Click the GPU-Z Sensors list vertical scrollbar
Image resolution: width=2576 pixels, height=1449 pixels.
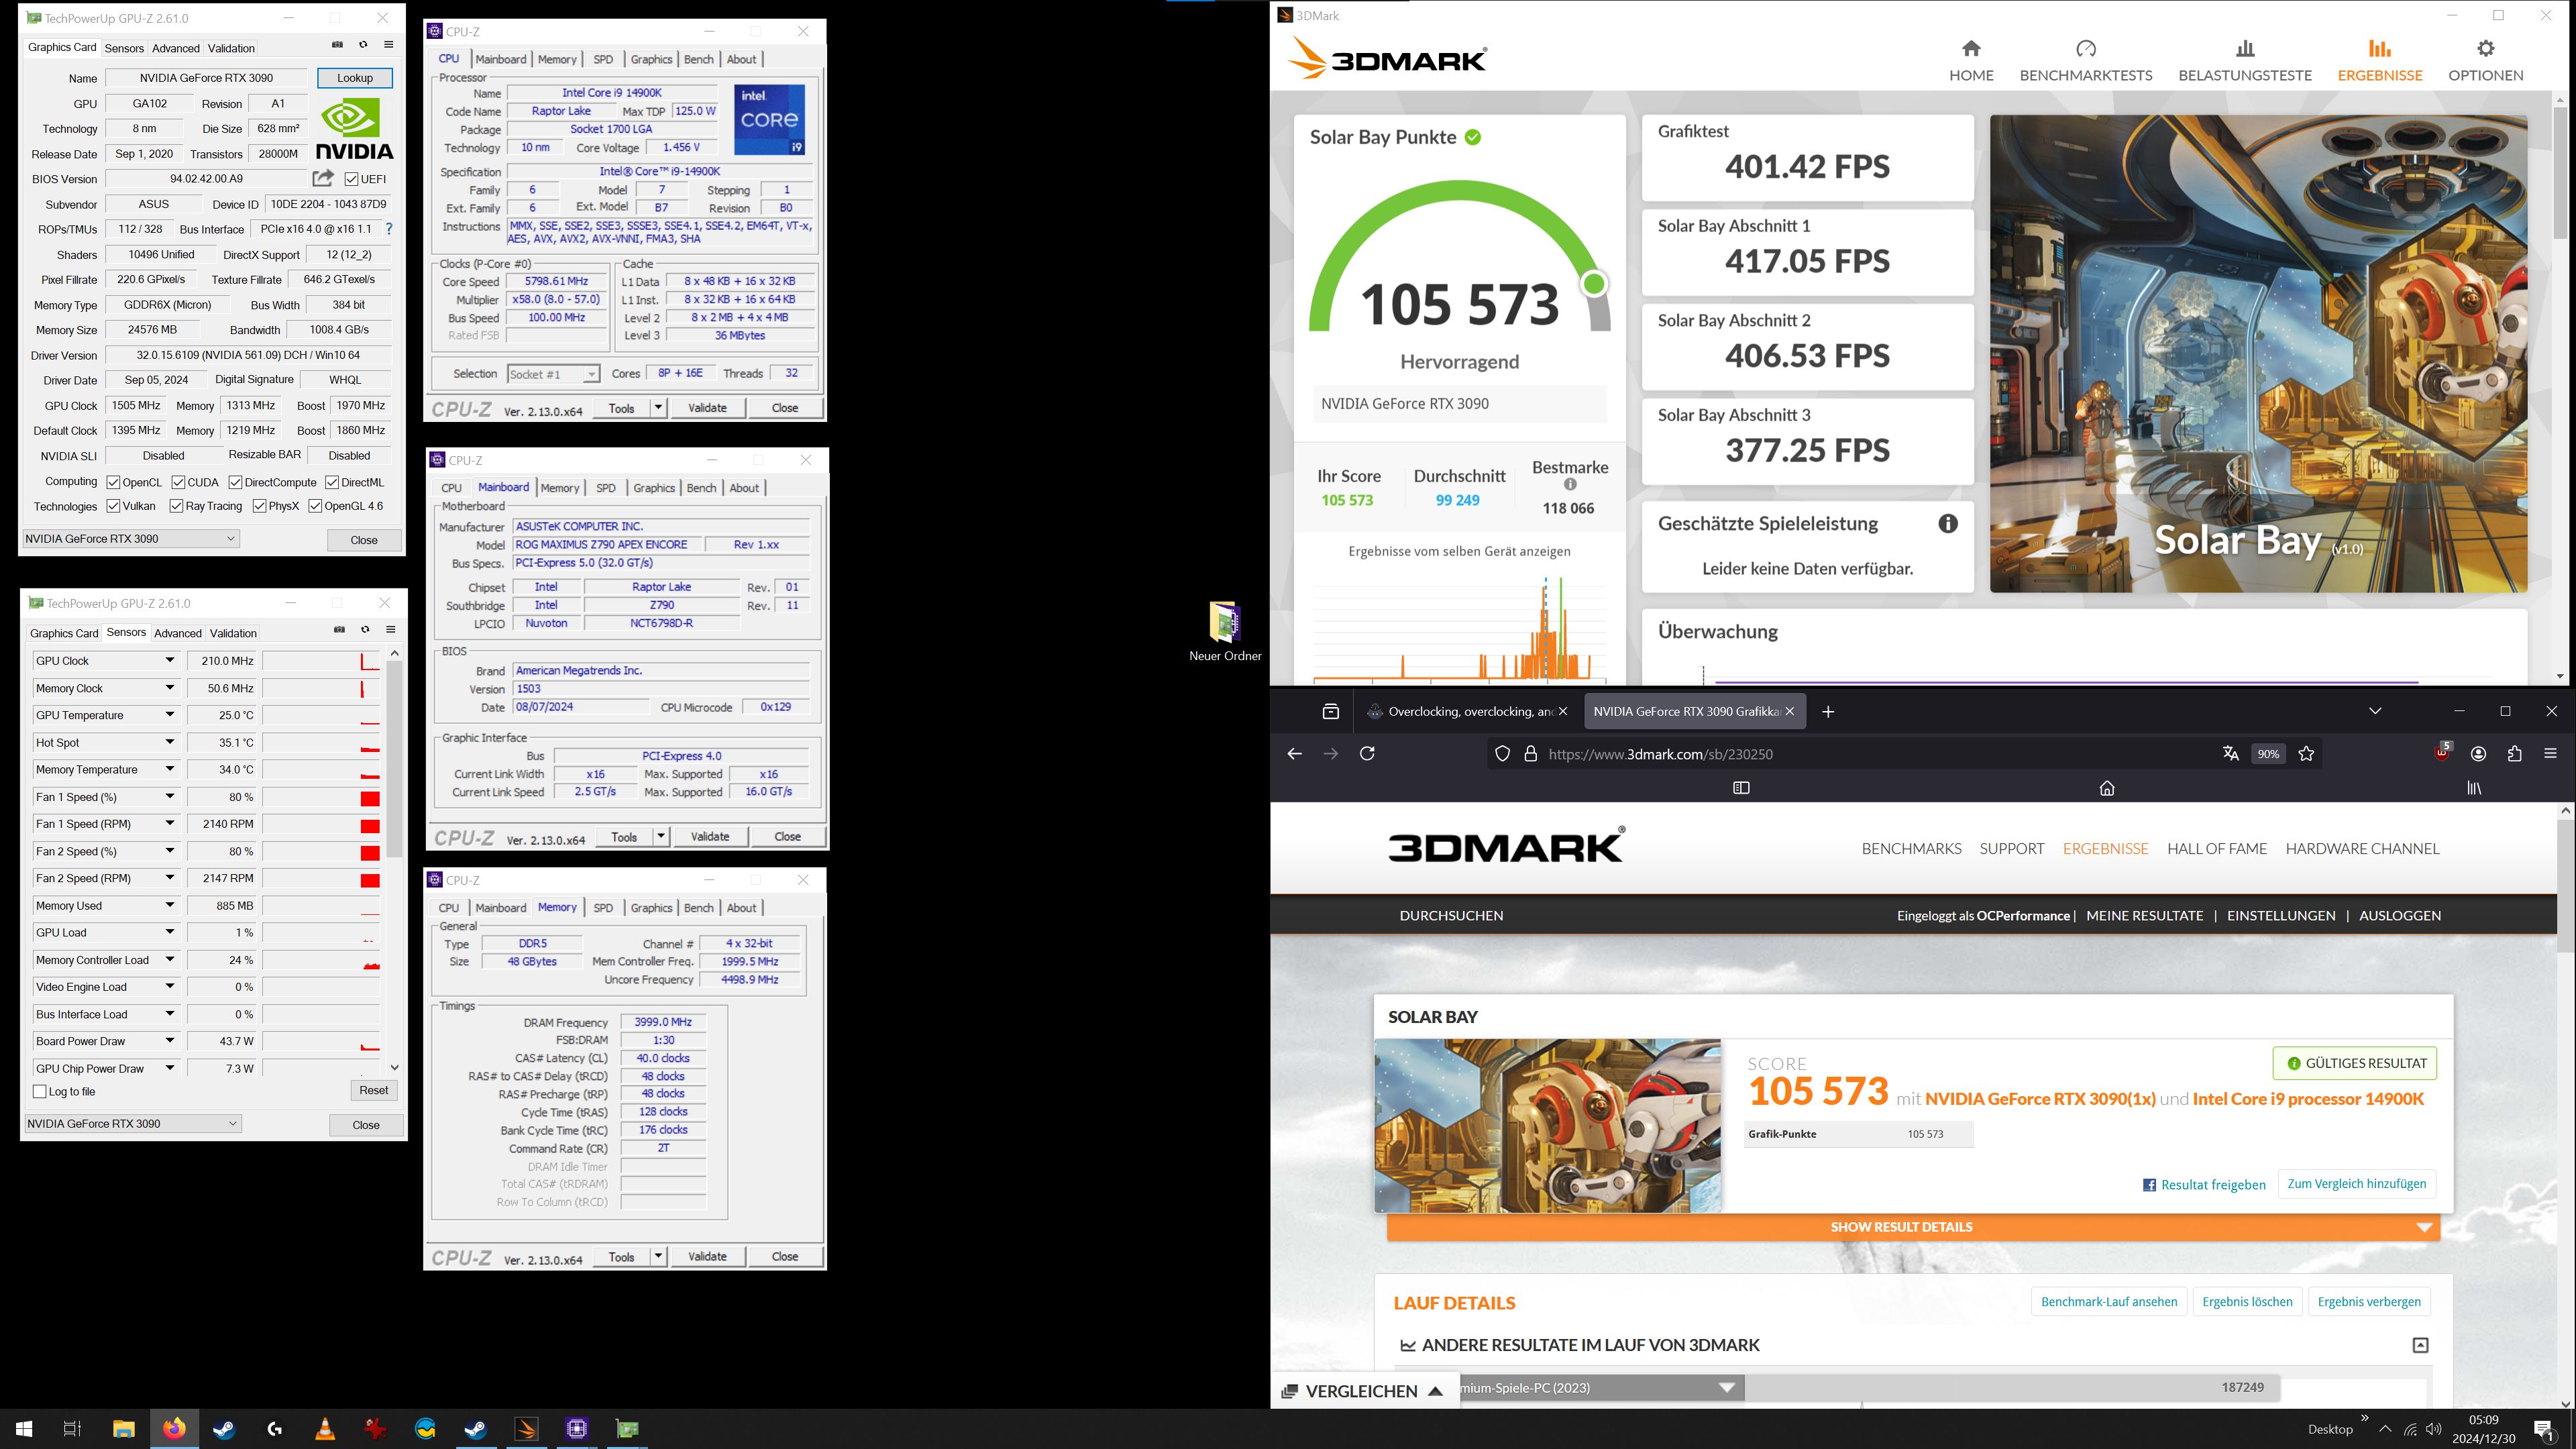click(395, 859)
